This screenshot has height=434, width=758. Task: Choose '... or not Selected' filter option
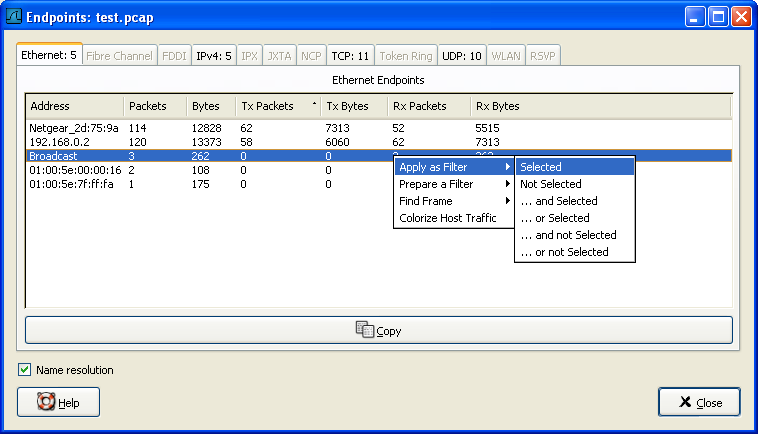pos(564,252)
